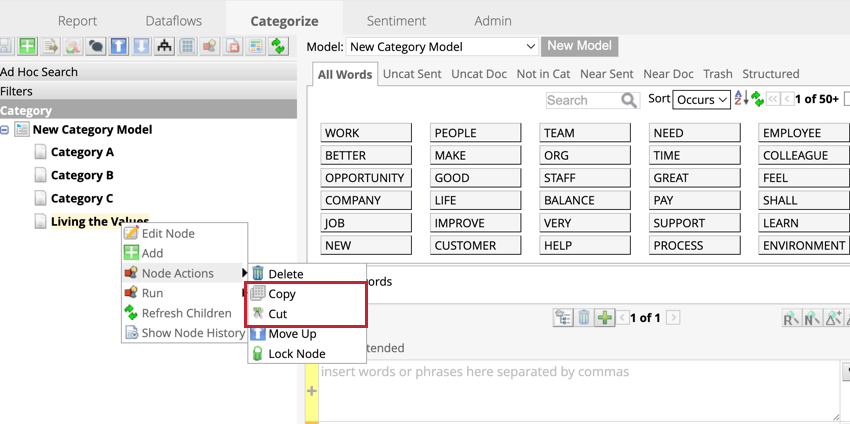Open the Sort by Occurs dropdown
The height and width of the screenshot is (424, 850).
tap(702, 100)
